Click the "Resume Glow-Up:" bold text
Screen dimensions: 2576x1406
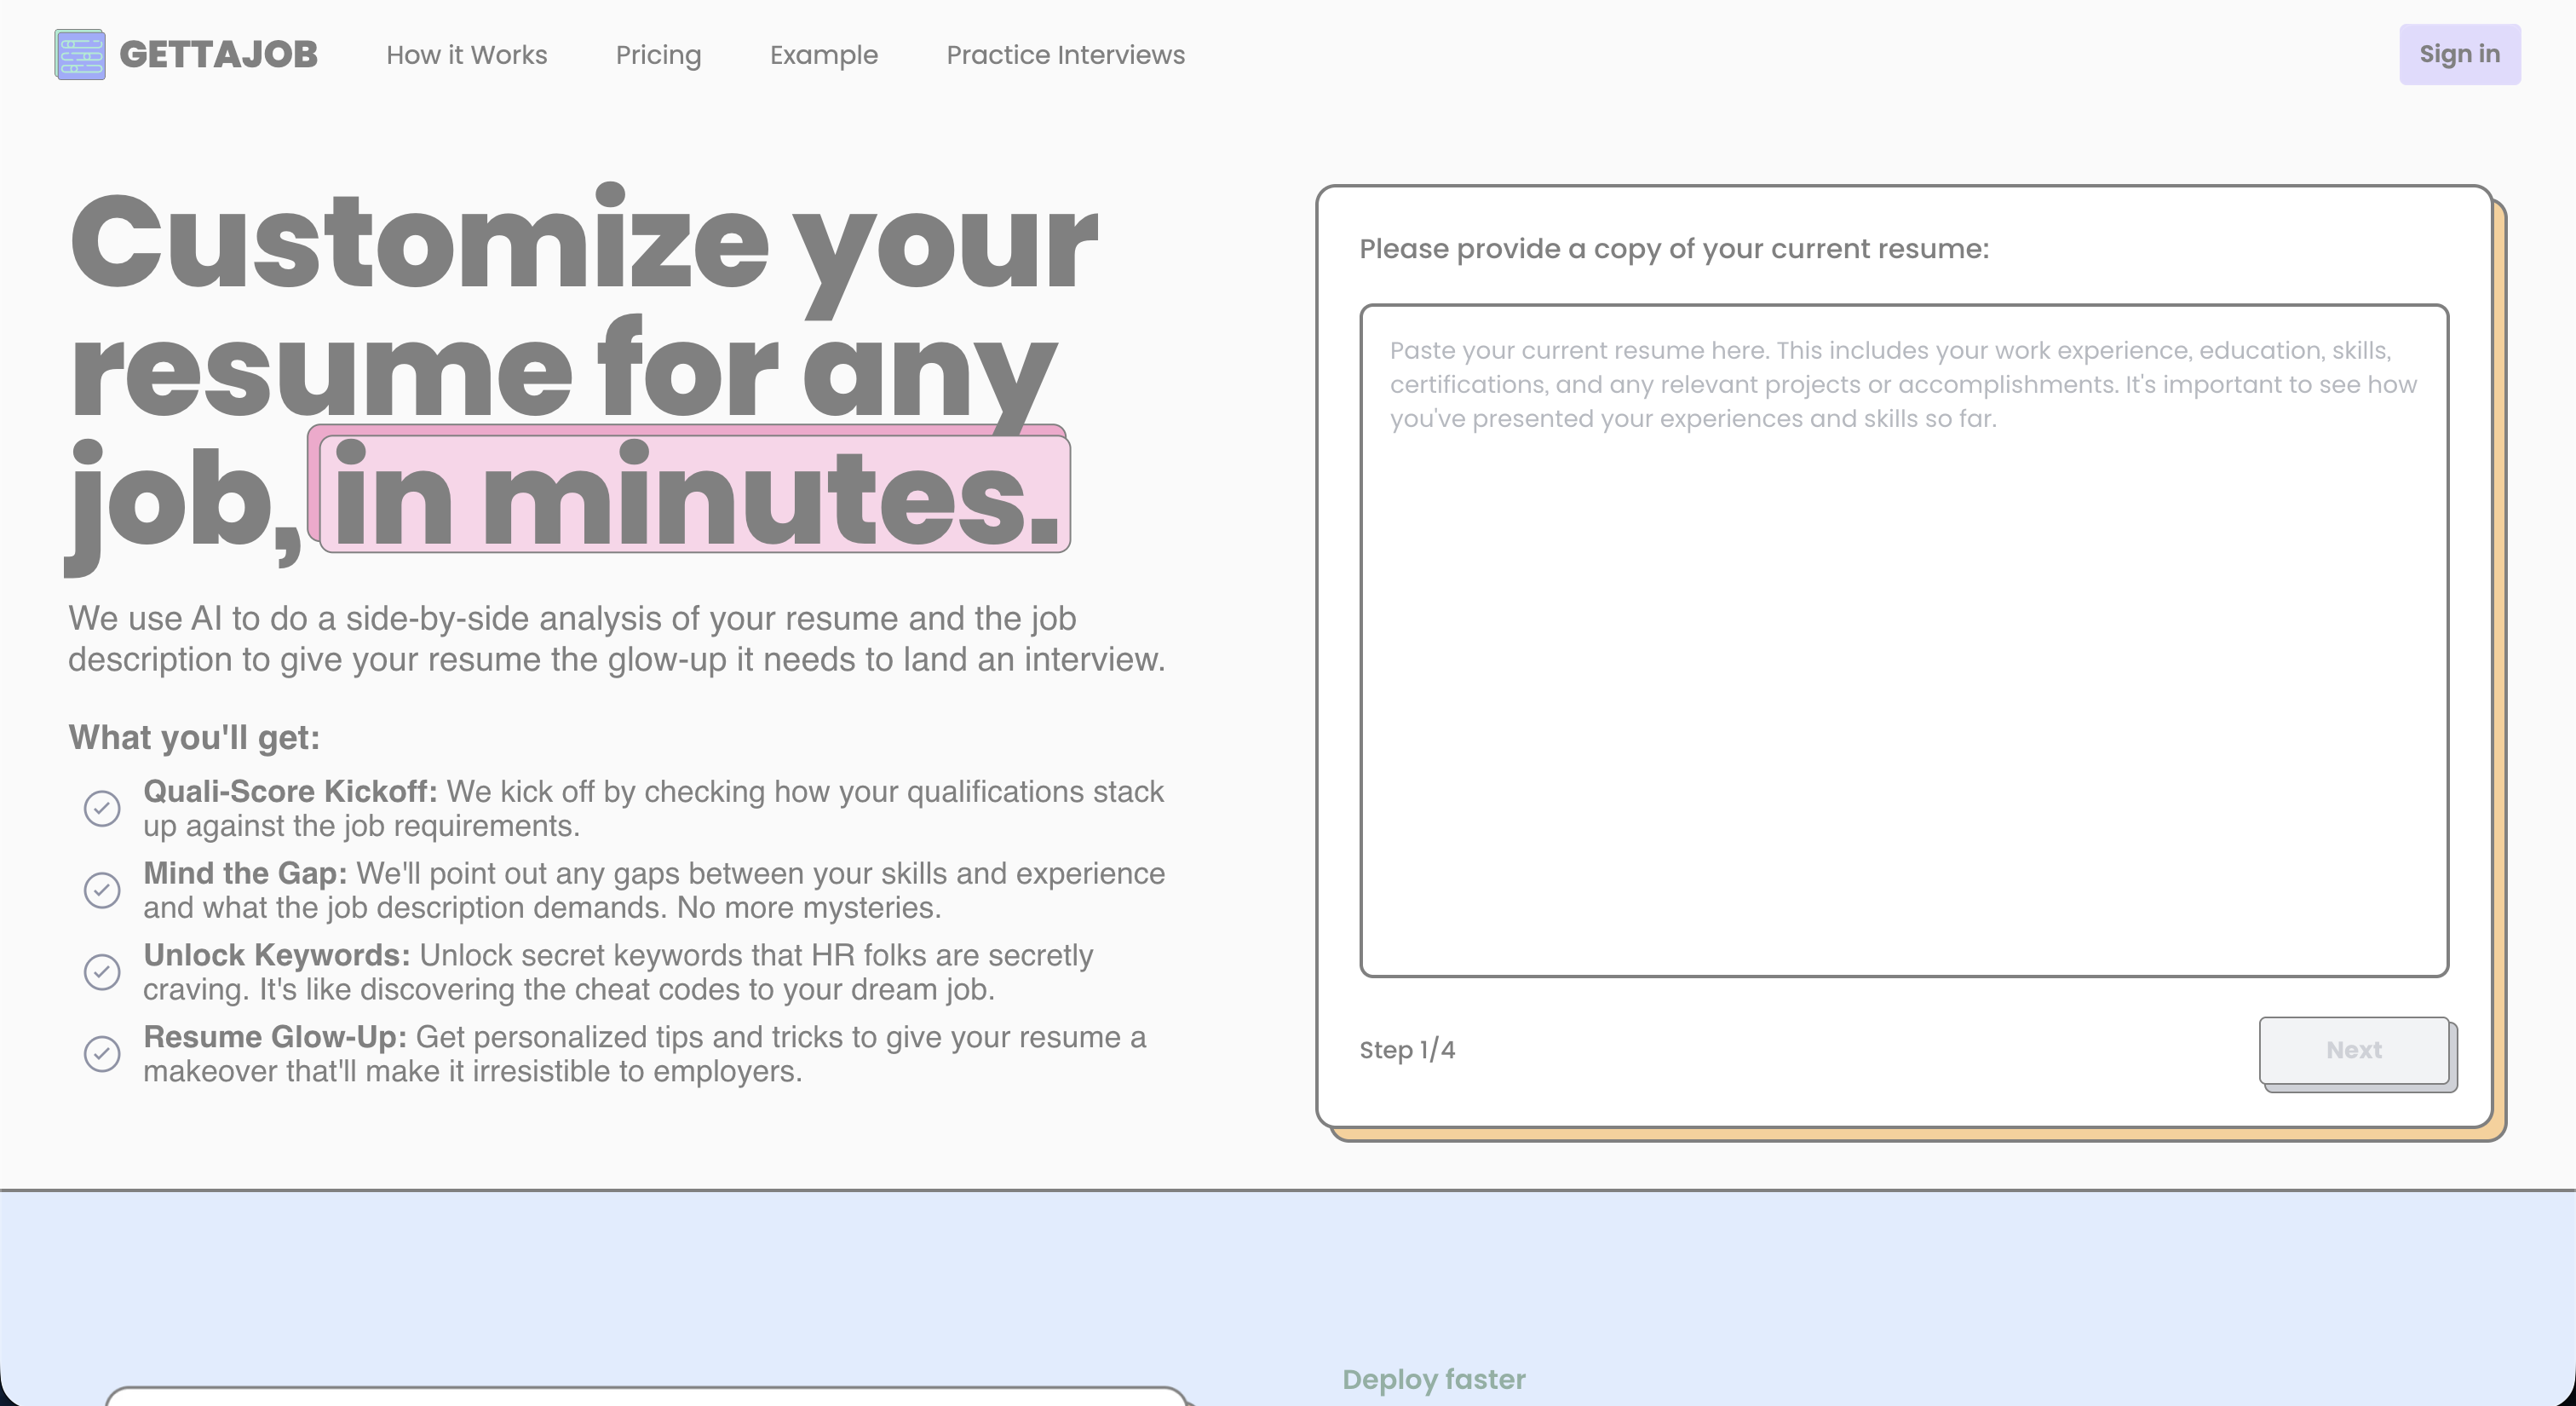click(x=275, y=1037)
